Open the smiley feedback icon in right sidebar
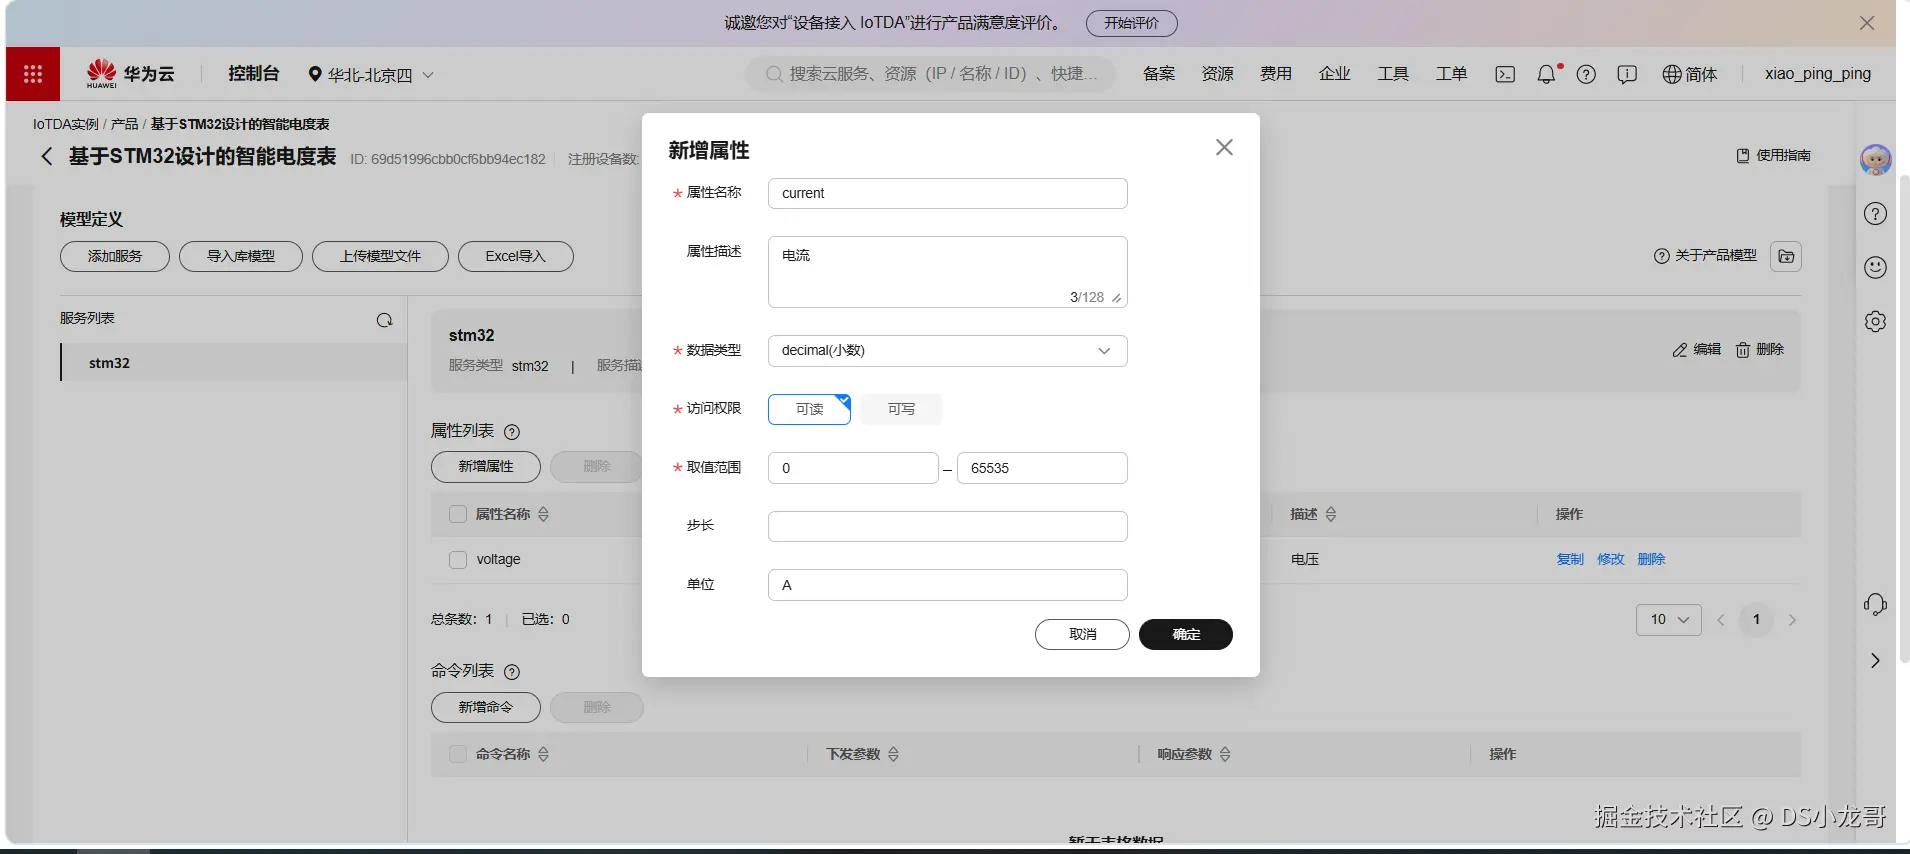Image resolution: width=1910 pixels, height=854 pixels. tap(1876, 268)
